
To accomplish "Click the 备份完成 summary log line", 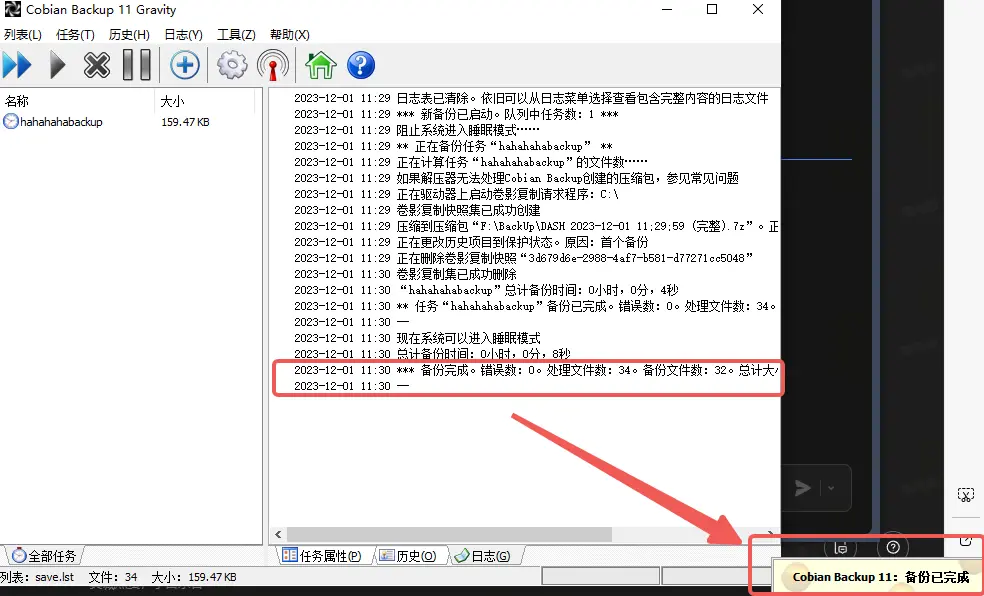I will 535,370.
